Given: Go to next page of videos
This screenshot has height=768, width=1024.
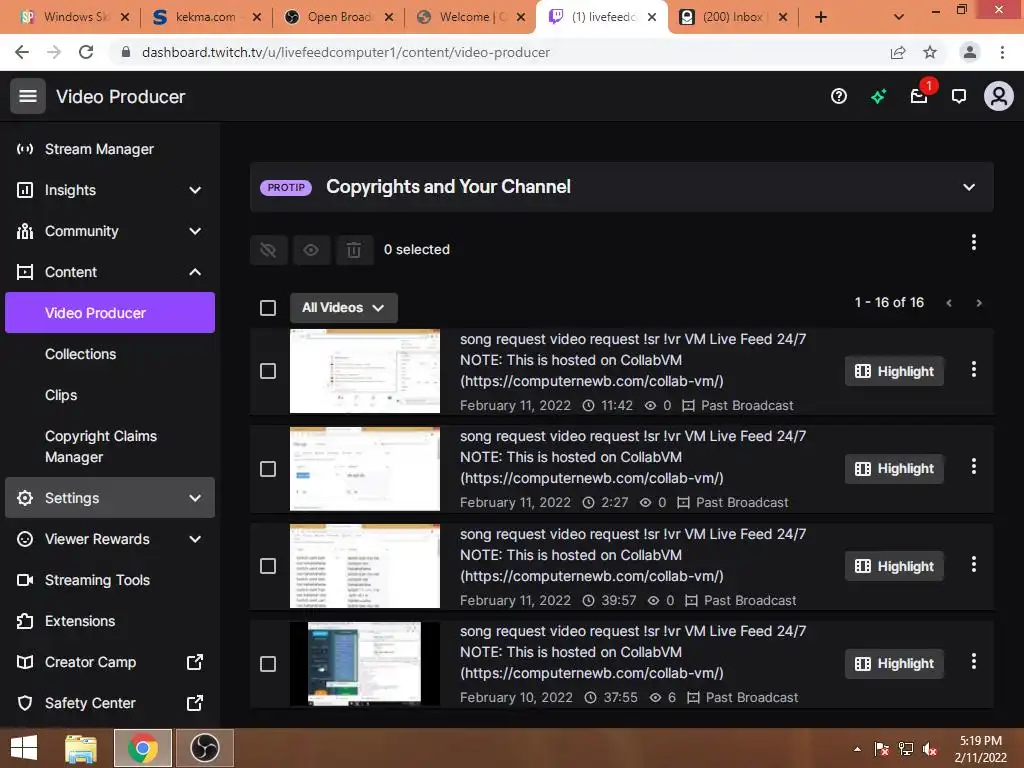Looking at the screenshot, I should coord(978,303).
